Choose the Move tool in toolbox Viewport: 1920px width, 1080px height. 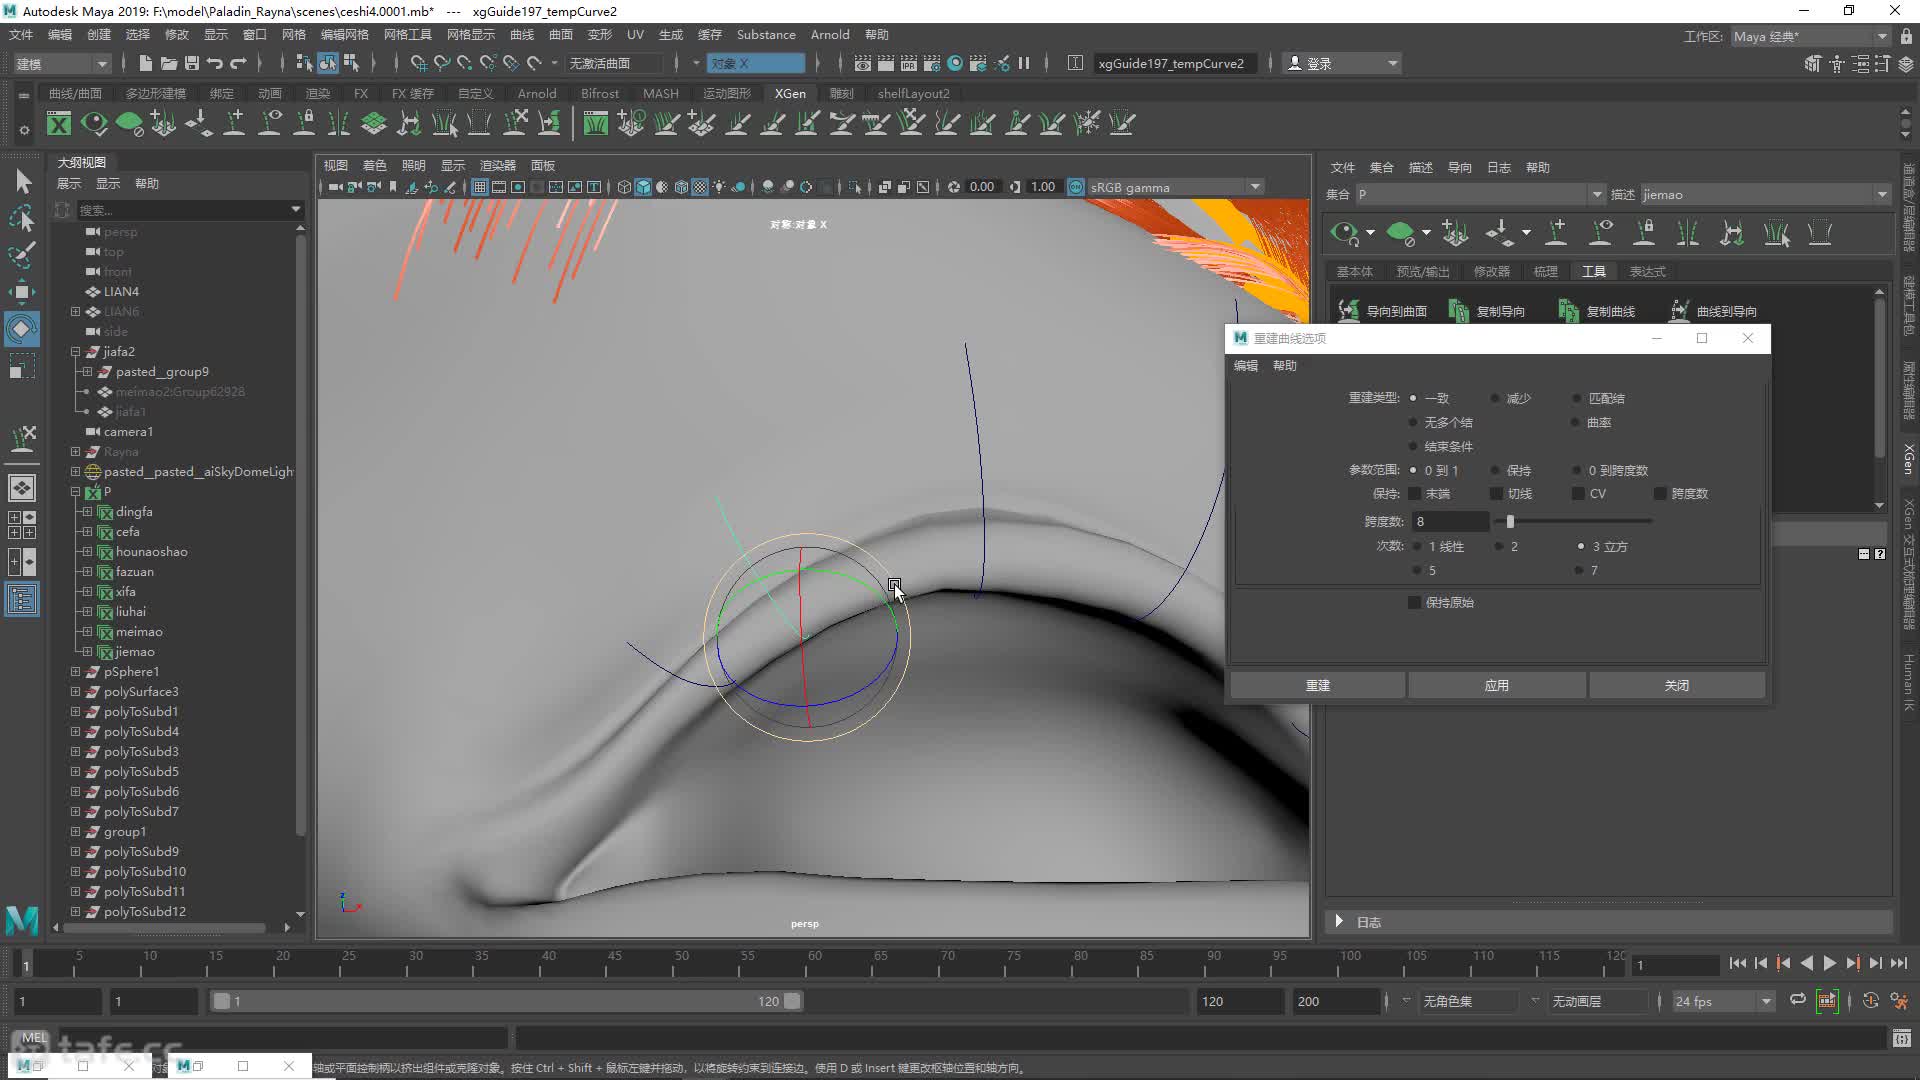click(22, 292)
